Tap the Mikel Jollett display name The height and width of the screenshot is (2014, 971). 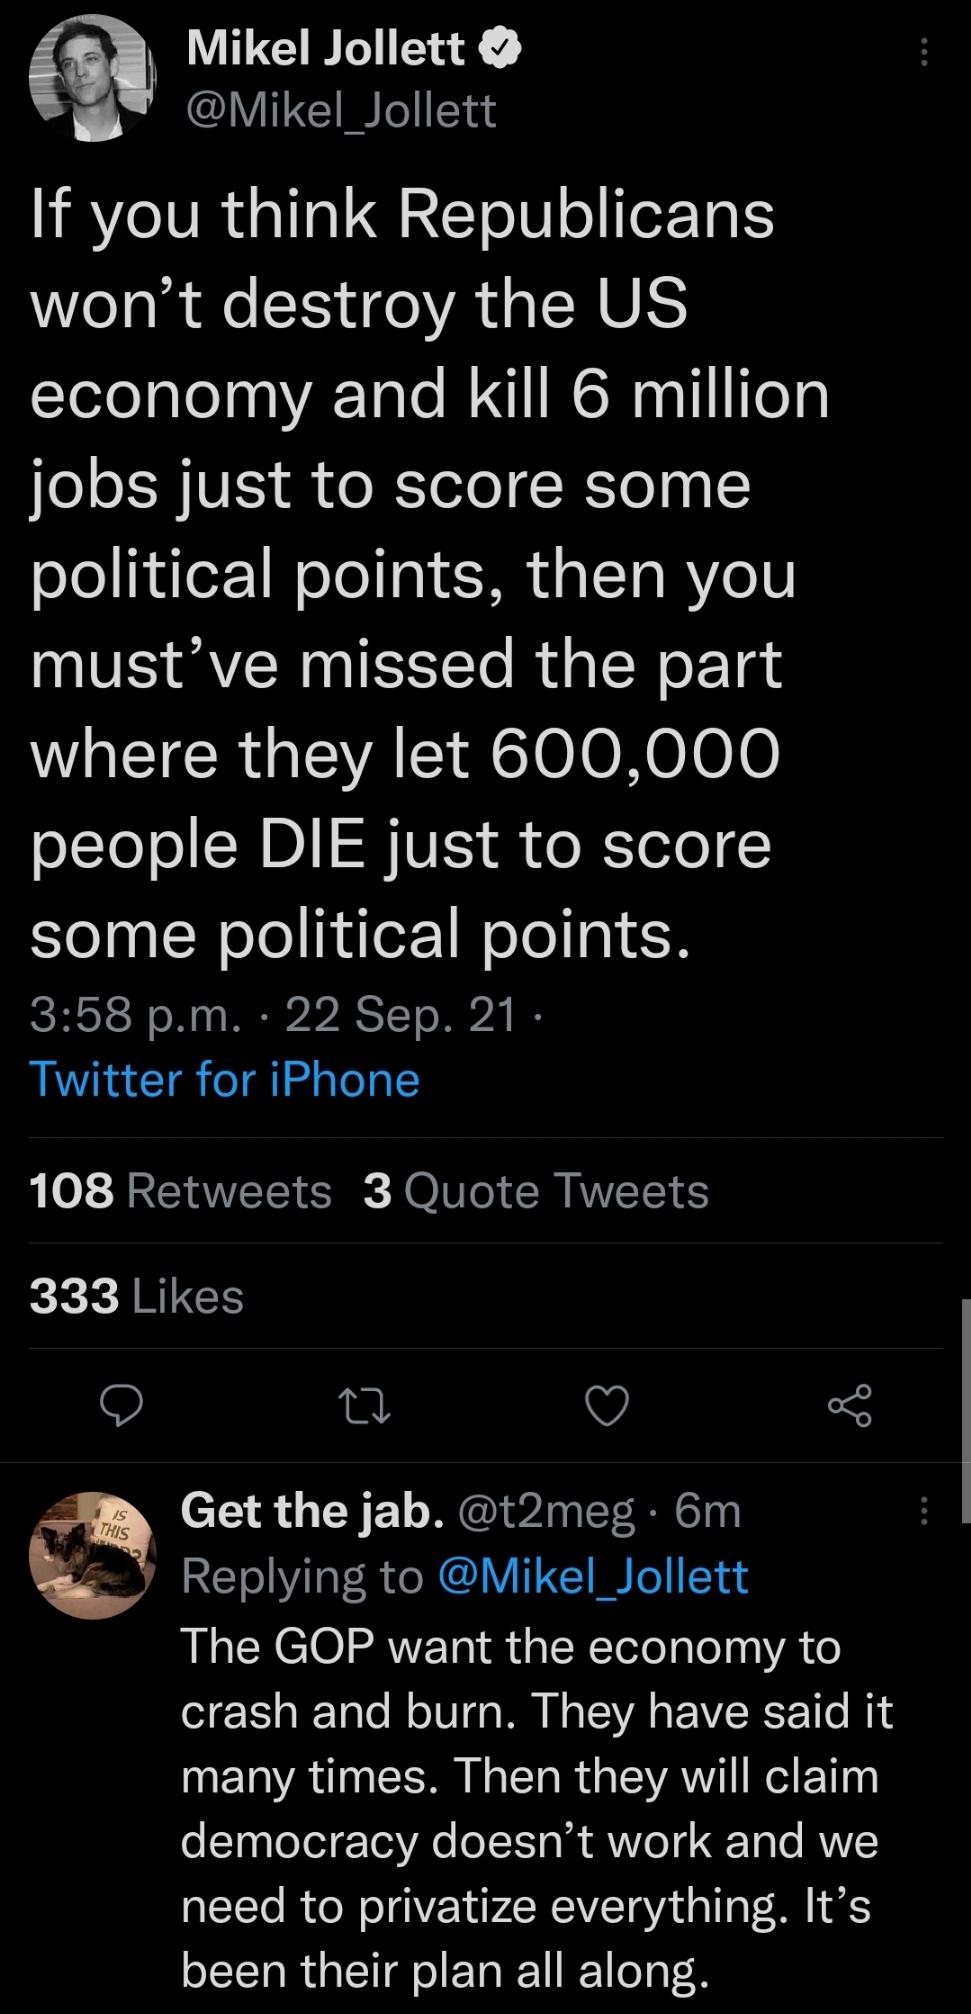(326, 49)
